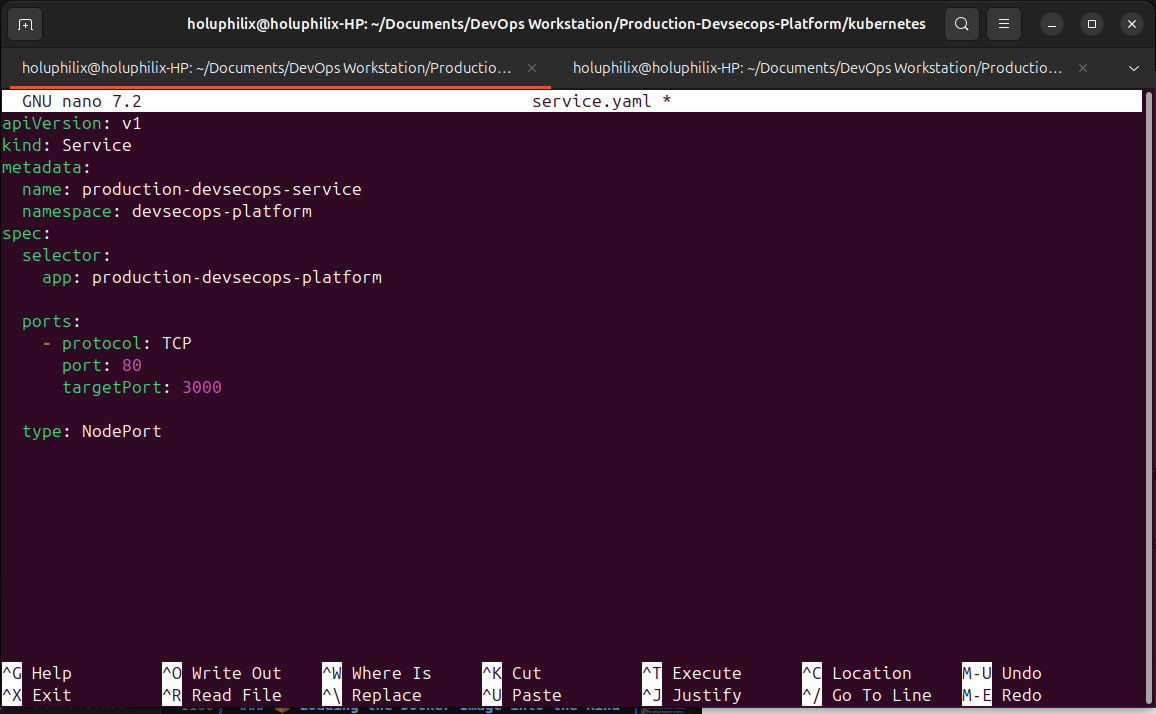
Task: Click the ^\ Replace shortcut
Action: pos(372,695)
